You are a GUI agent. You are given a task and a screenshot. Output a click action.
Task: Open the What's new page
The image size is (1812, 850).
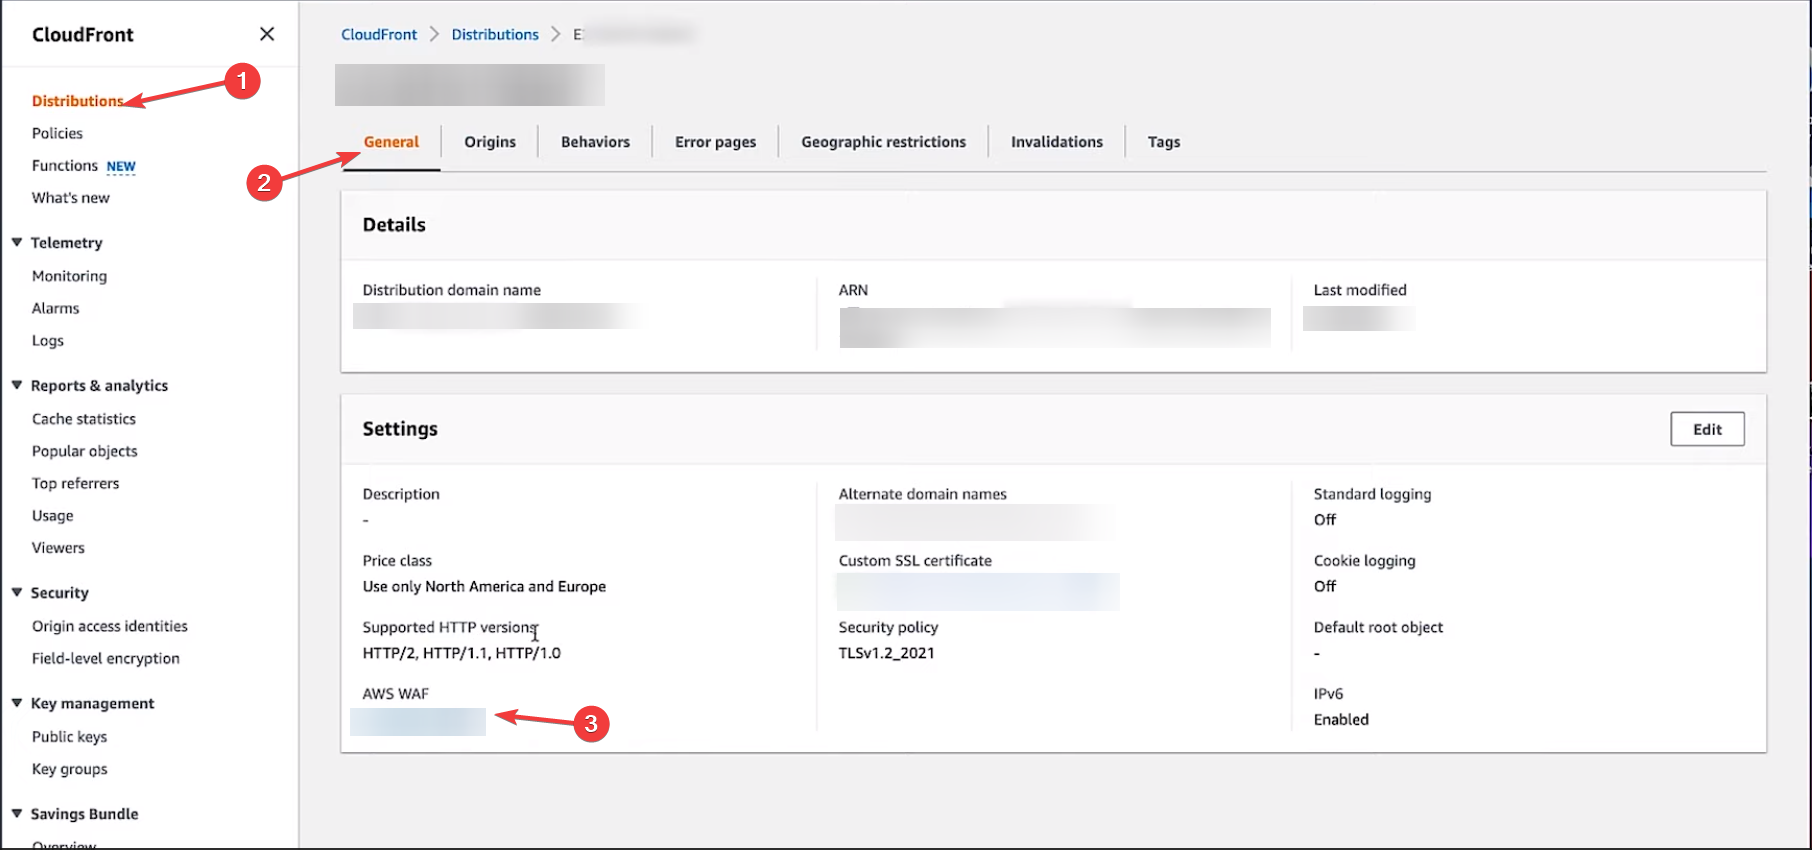tap(71, 198)
